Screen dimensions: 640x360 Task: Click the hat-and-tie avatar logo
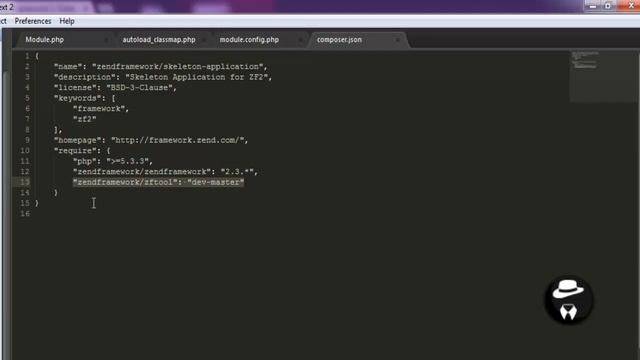(x=569, y=300)
